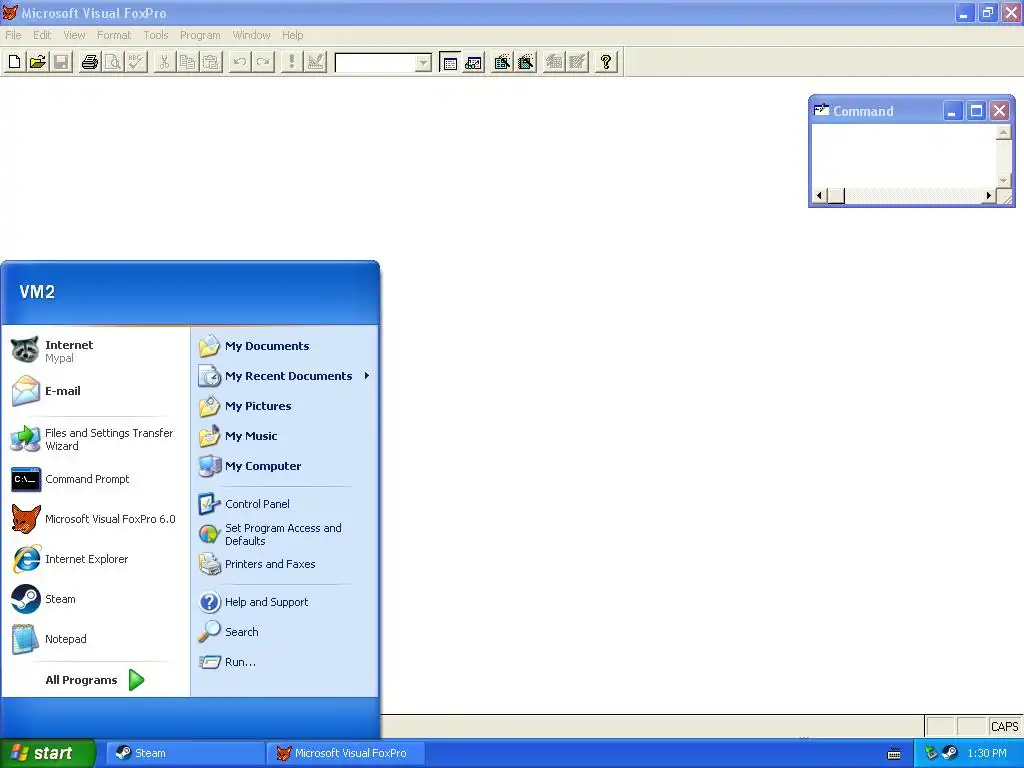Click the Spelling check toolbar icon
1024x768 pixels.
click(136, 62)
